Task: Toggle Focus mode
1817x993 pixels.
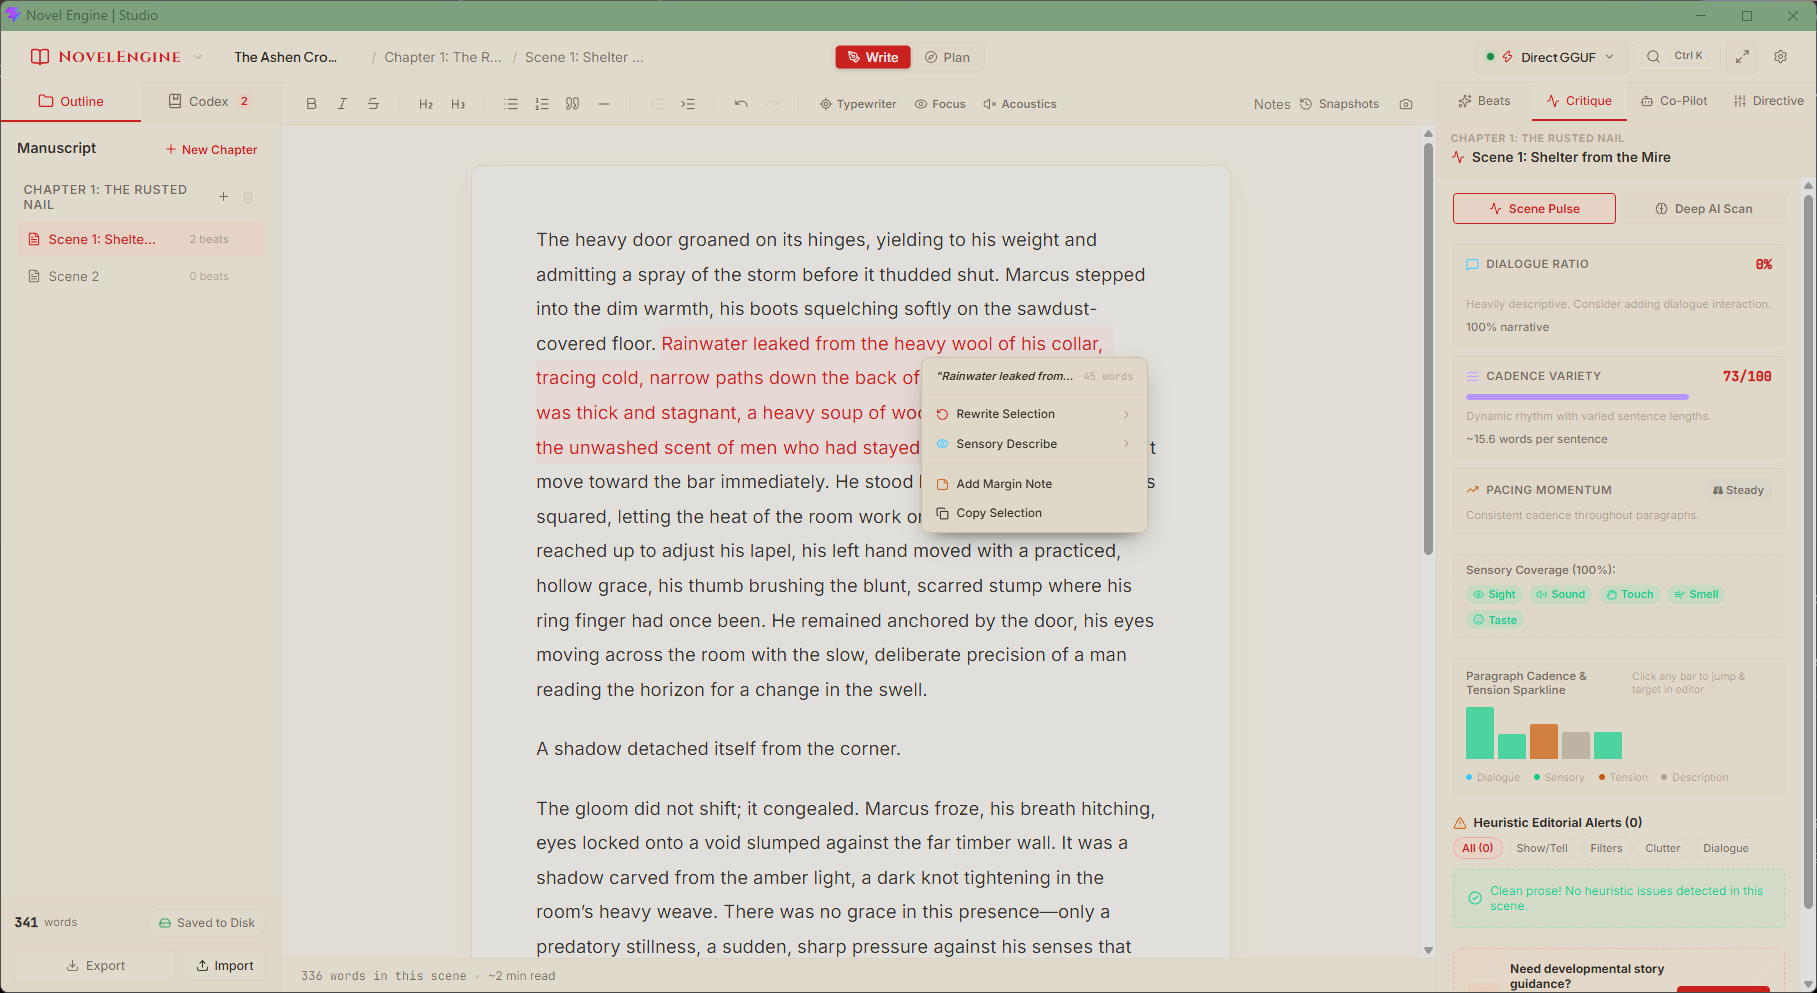Action: (940, 104)
